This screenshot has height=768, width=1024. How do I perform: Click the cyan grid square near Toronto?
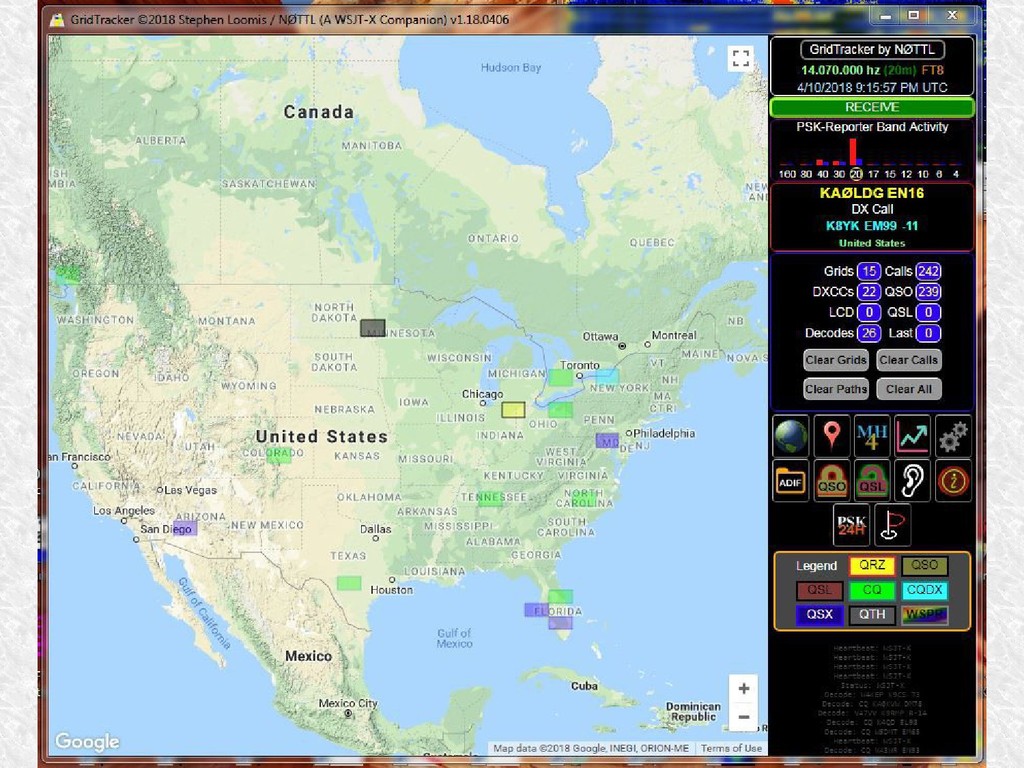tap(607, 376)
